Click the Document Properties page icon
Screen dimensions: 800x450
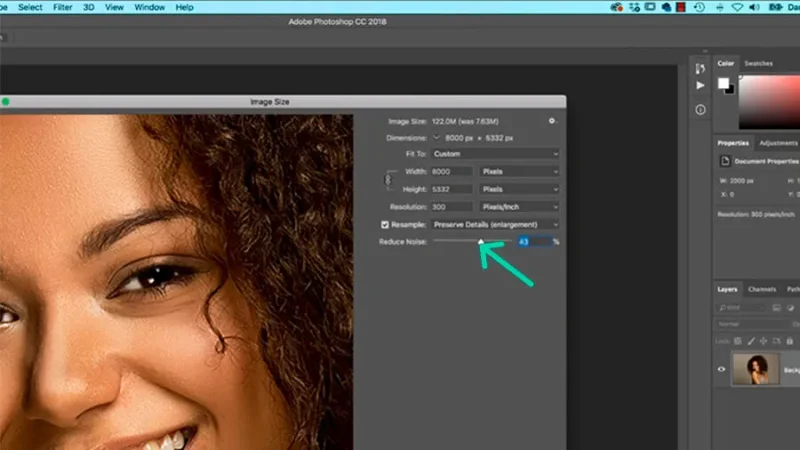[725, 161]
